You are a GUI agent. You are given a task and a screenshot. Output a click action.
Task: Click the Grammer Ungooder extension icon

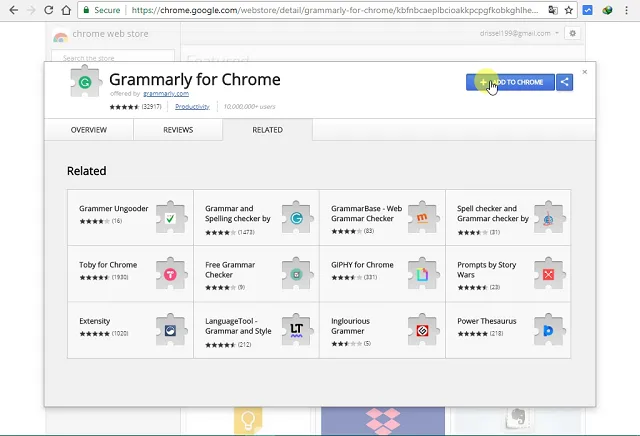[171, 217]
